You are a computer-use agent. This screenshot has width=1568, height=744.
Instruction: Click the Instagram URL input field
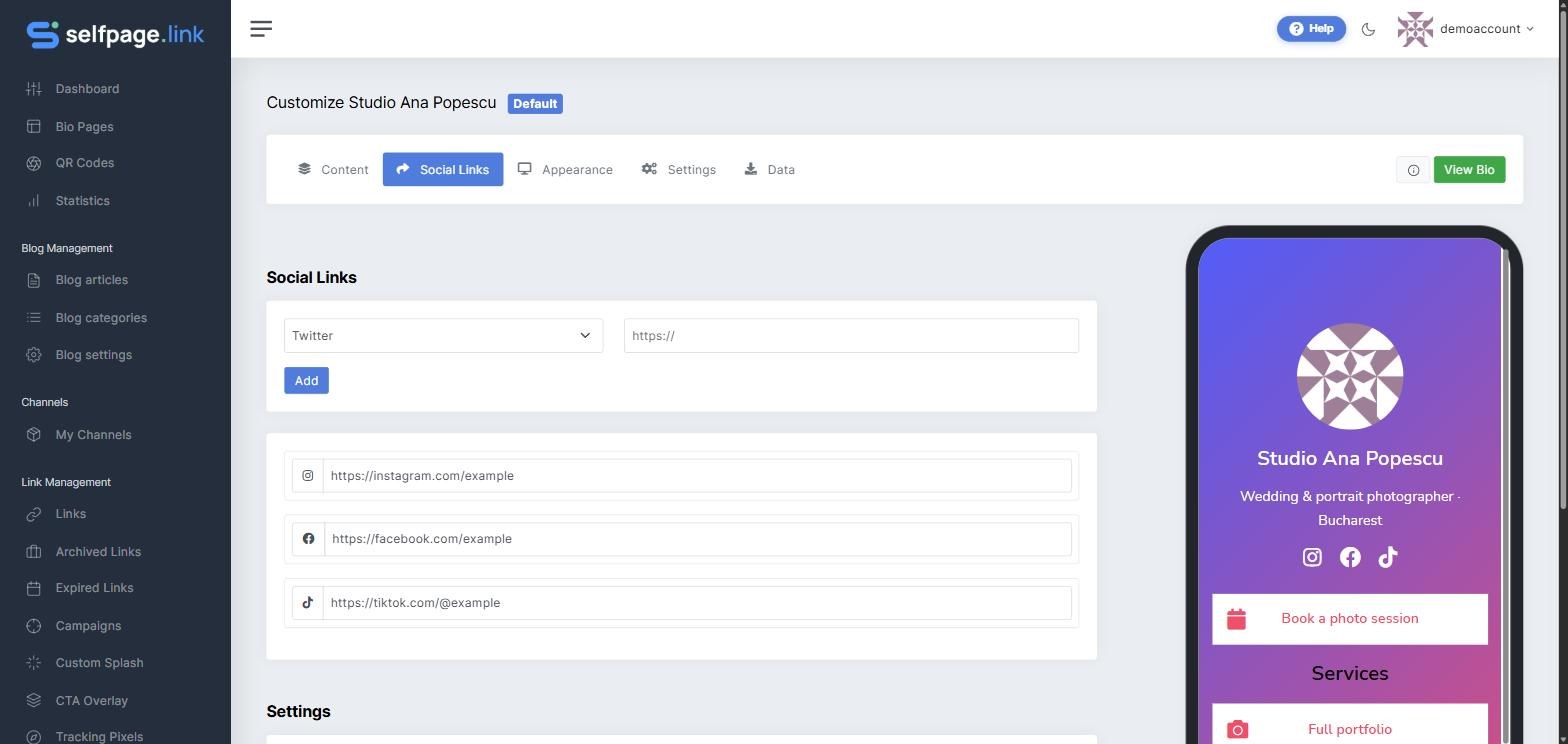(697, 476)
